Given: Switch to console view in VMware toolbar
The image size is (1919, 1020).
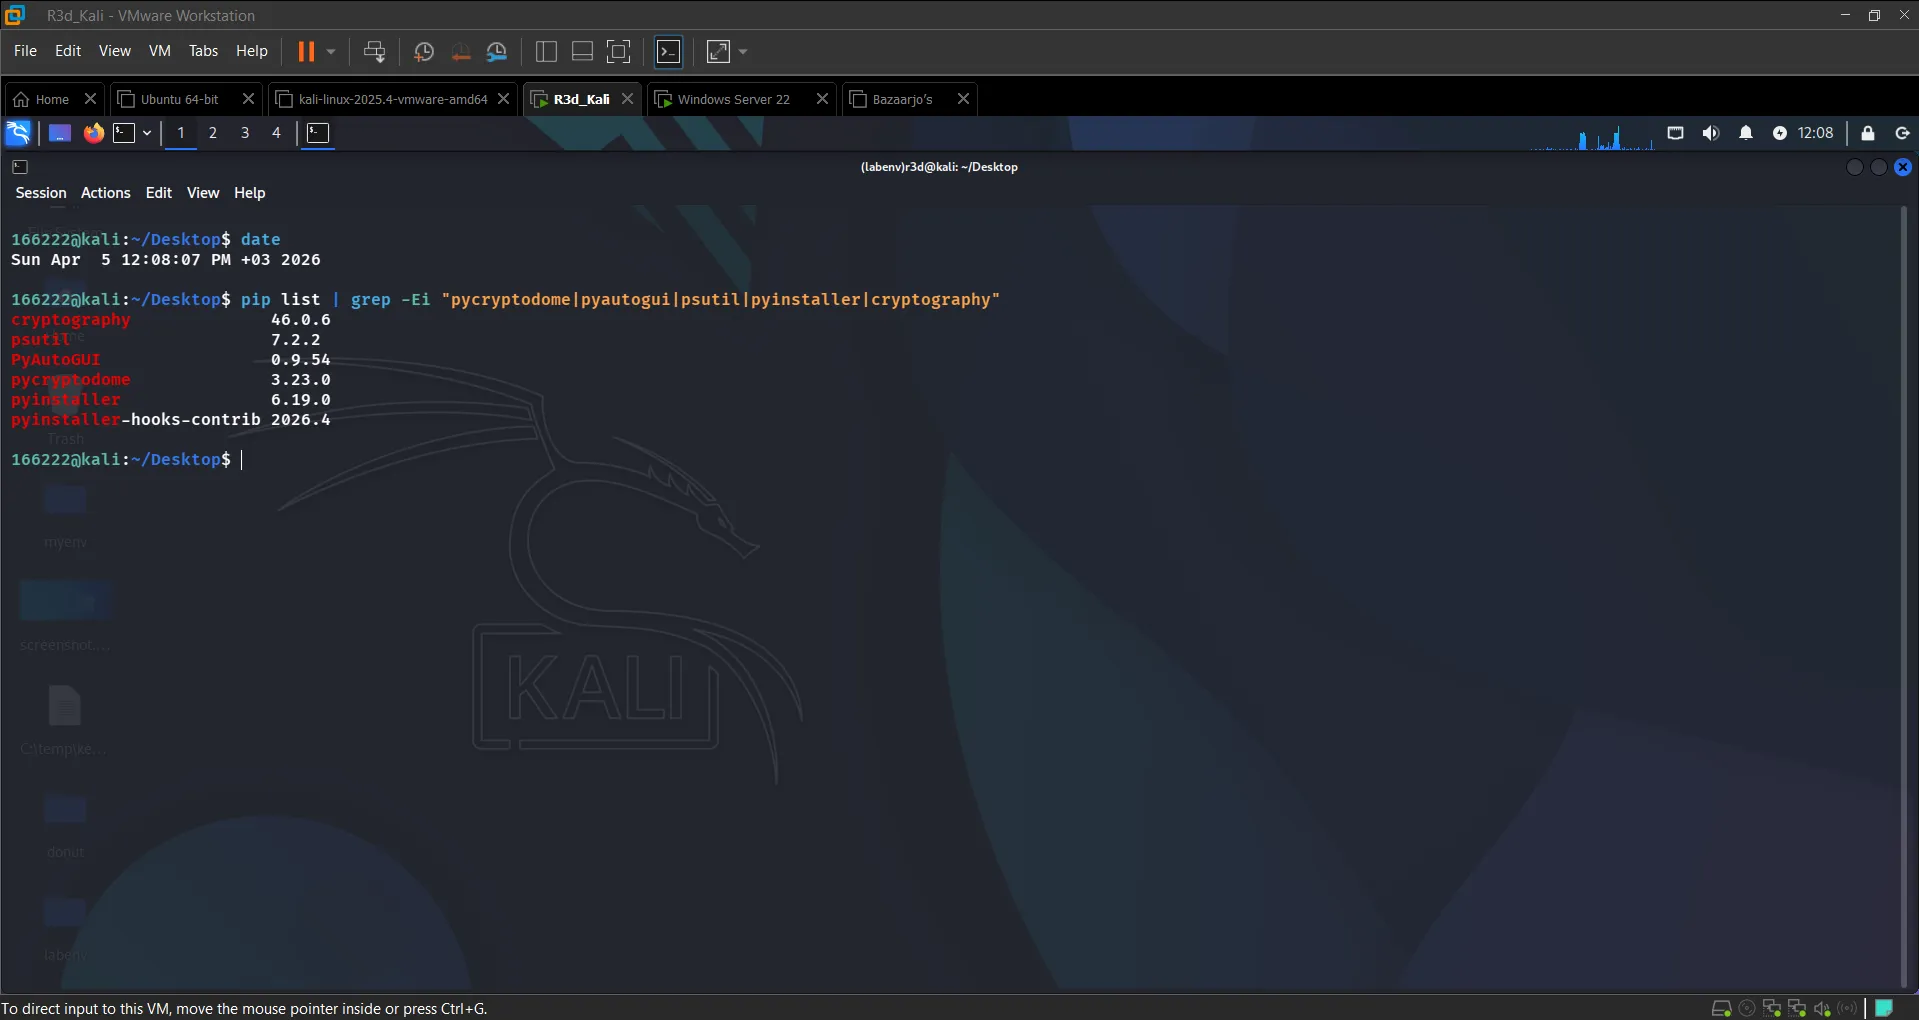Looking at the screenshot, I should tap(668, 52).
